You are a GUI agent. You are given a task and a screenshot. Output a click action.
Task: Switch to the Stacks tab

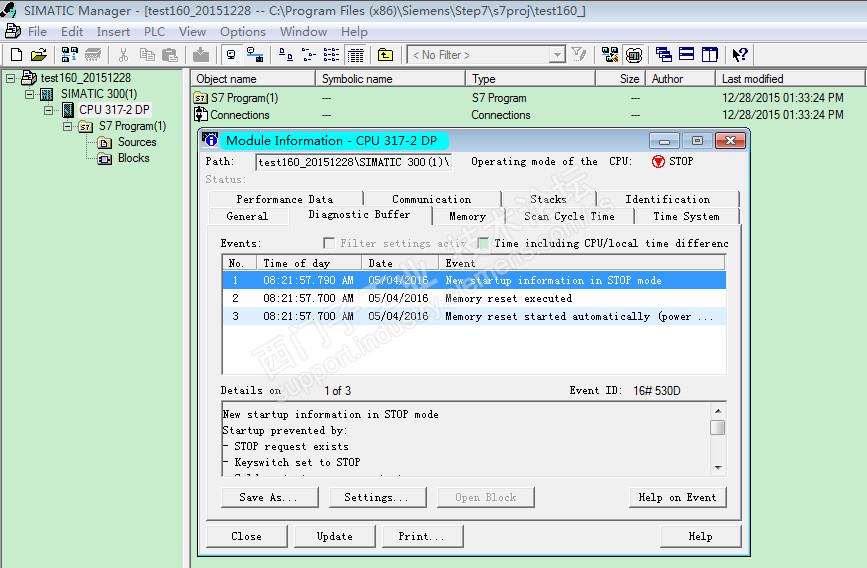[x=548, y=199]
